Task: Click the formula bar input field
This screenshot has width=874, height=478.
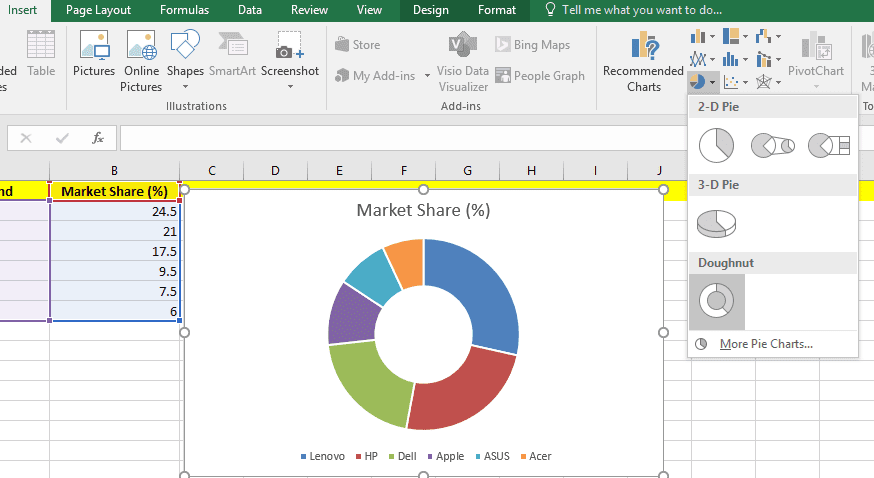Action: [x=400, y=138]
